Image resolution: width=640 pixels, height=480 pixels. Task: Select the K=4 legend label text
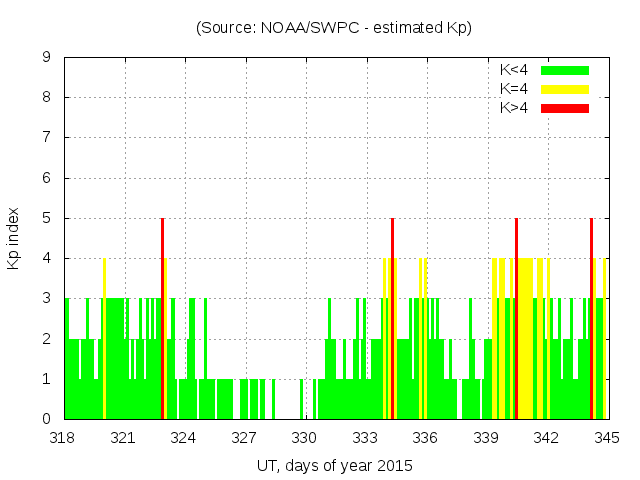click(x=515, y=89)
